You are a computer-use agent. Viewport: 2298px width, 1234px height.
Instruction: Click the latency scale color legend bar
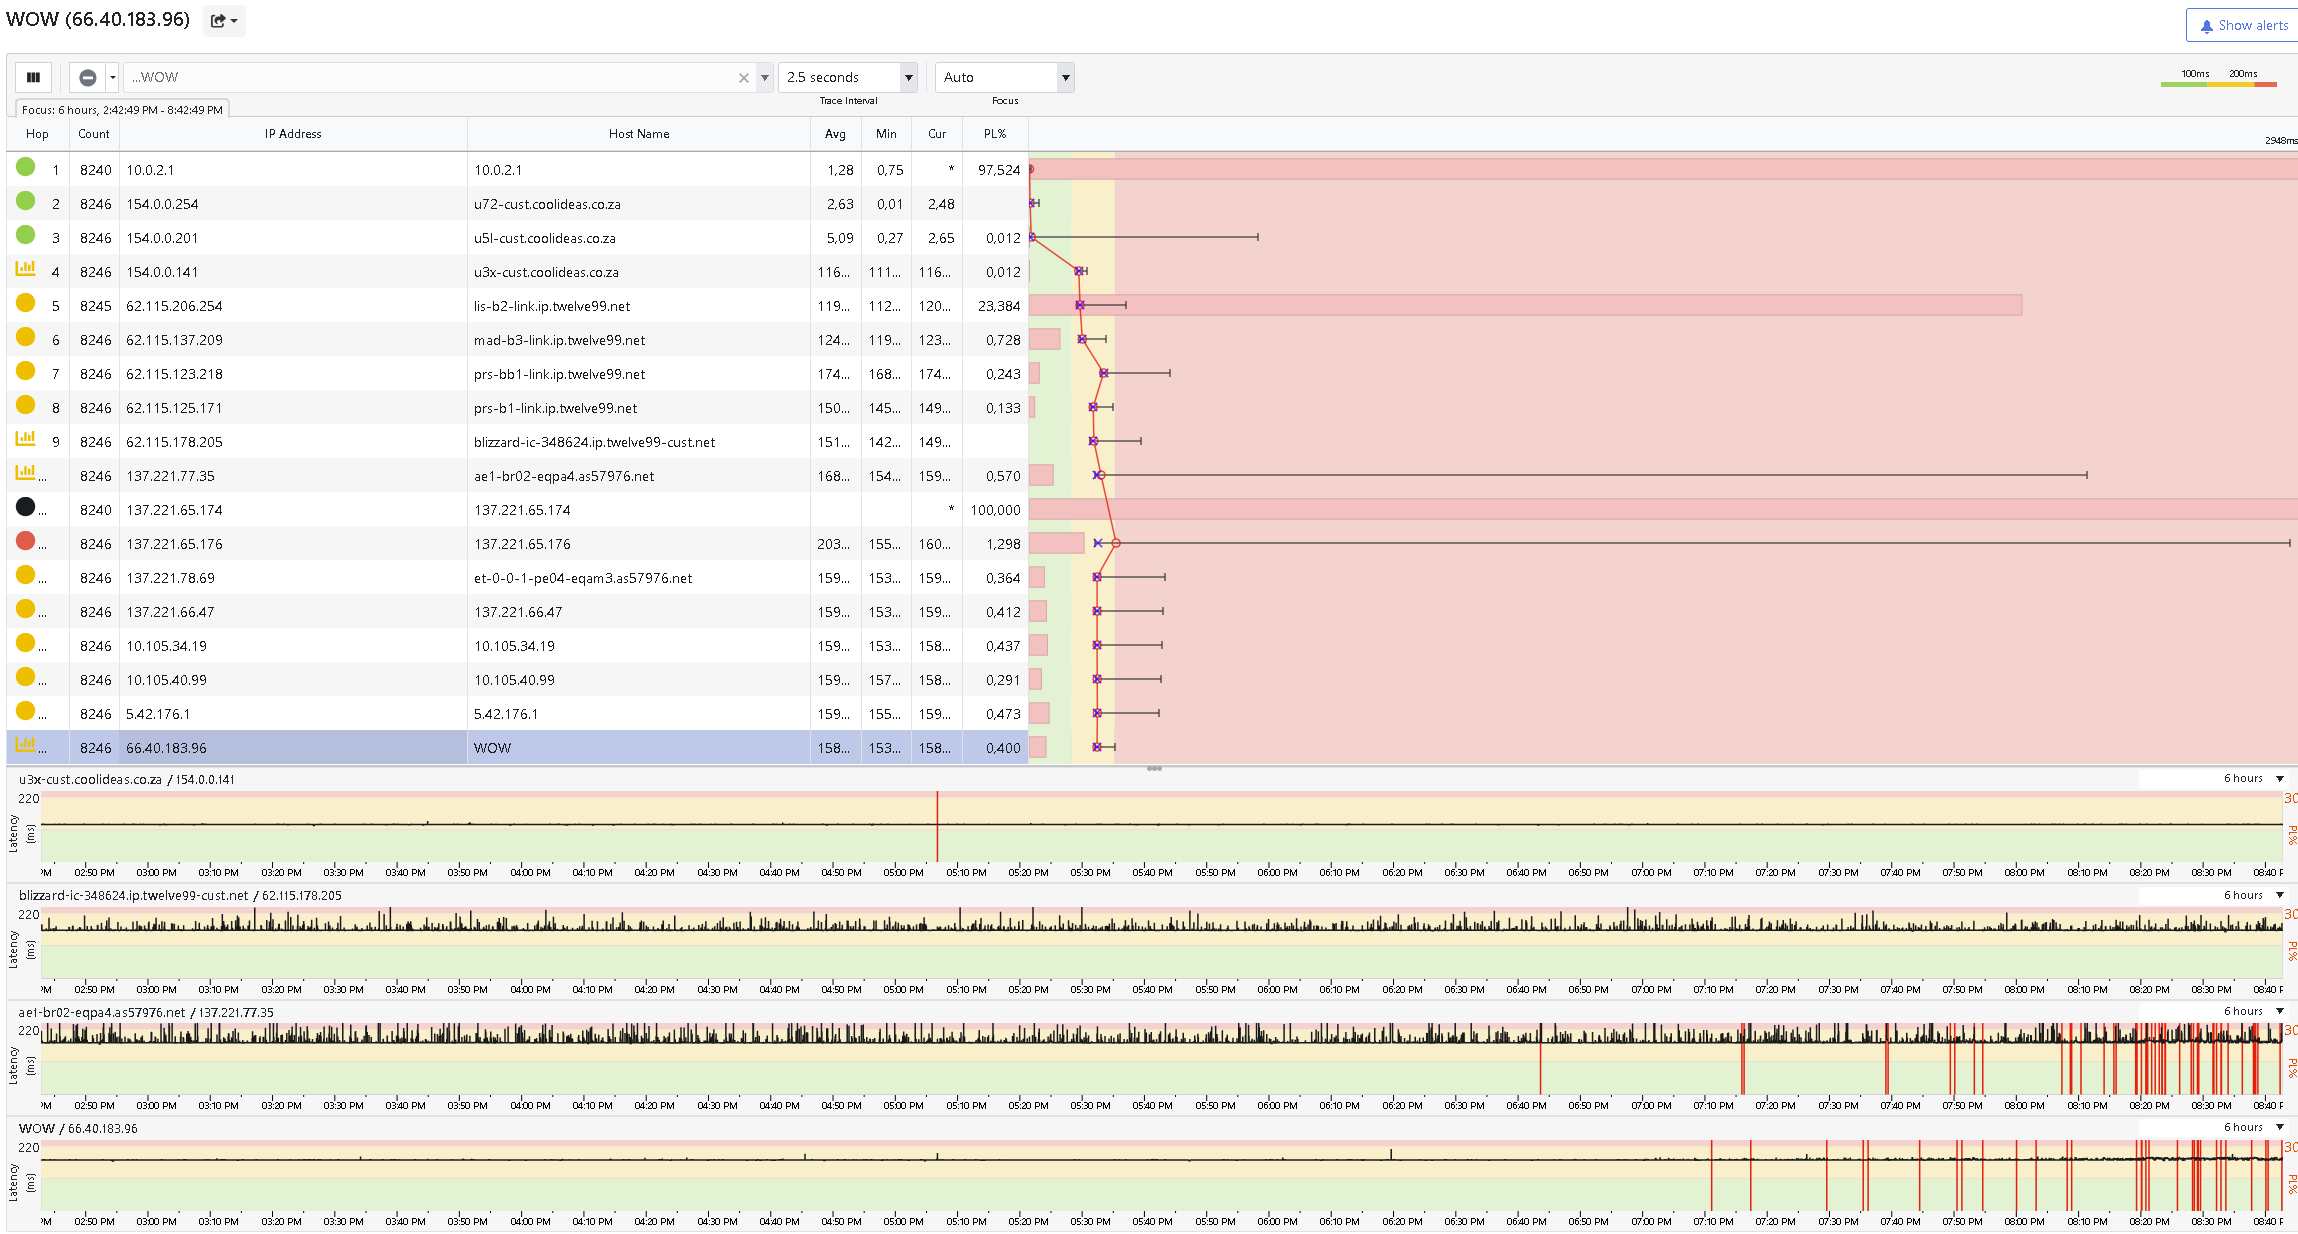(2218, 84)
